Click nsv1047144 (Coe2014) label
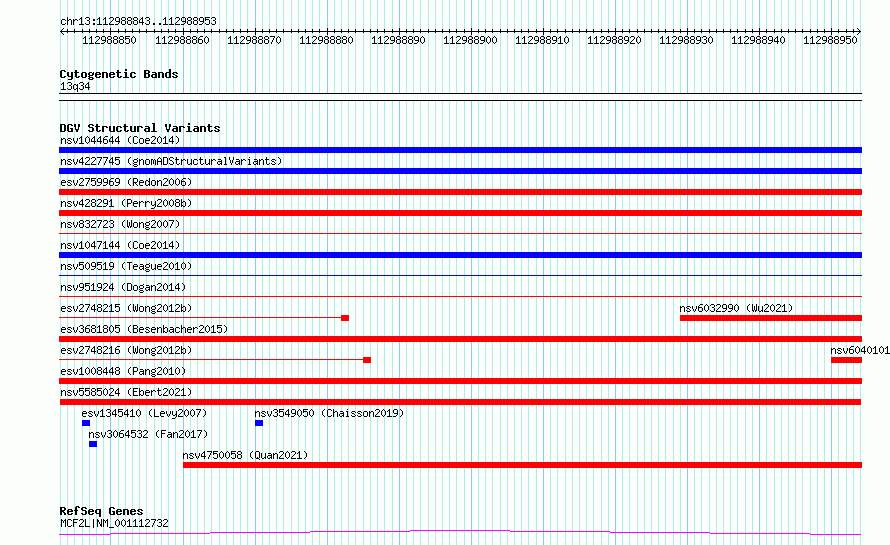890x545 pixels. [x=120, y=245]
